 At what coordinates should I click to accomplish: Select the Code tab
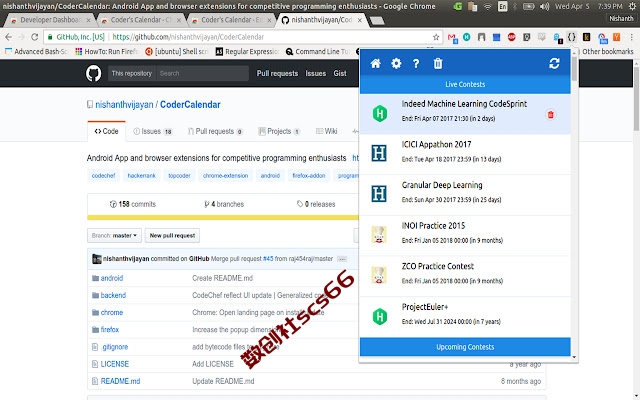[x=107, y=131]
